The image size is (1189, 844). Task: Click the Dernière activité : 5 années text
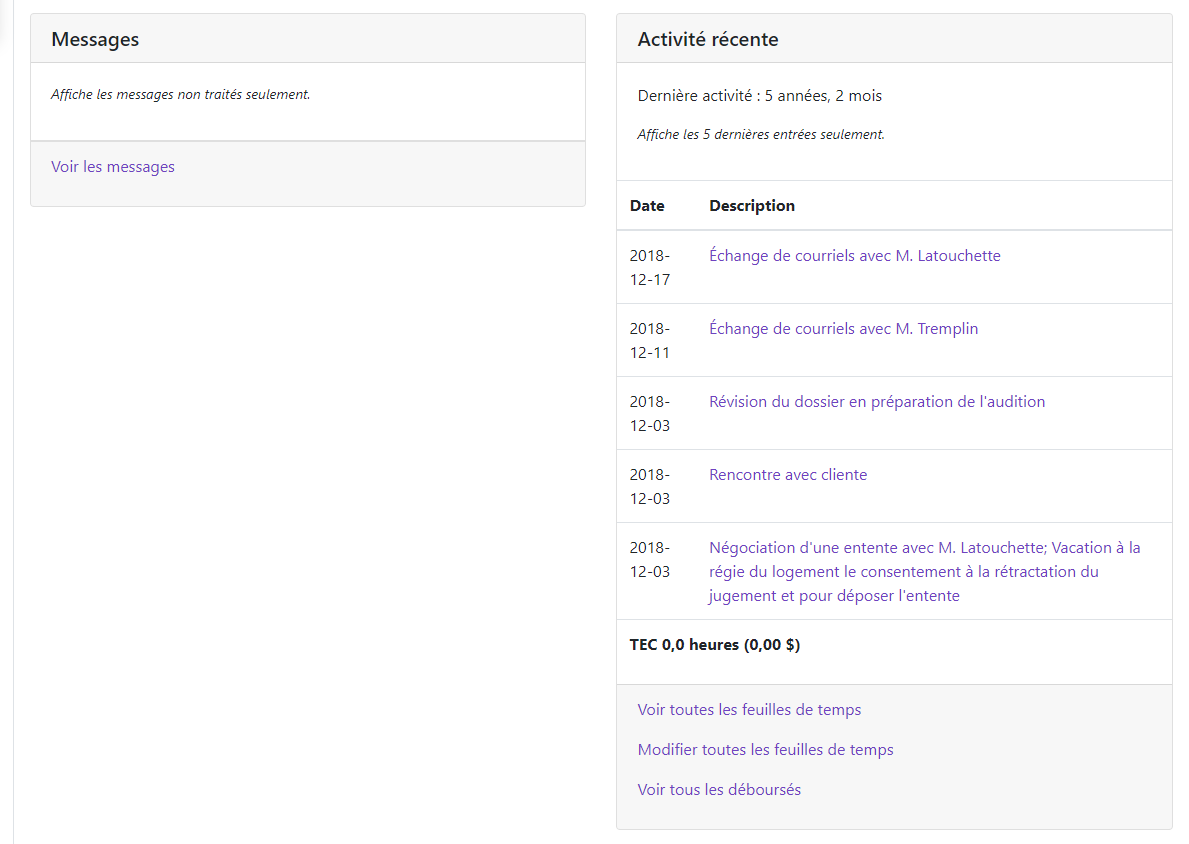(x=759, y=96)
